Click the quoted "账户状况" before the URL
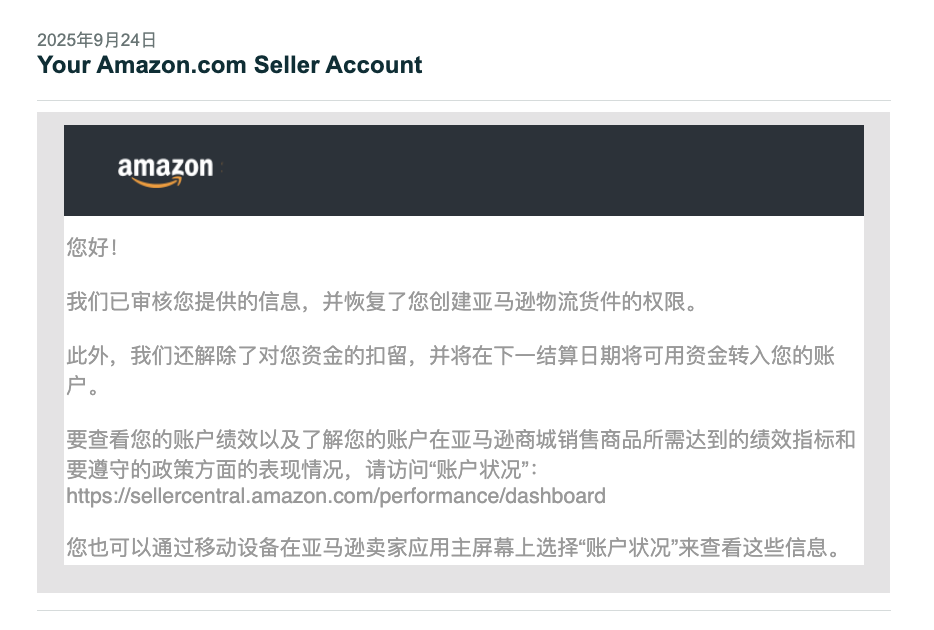 click(478, 469)
